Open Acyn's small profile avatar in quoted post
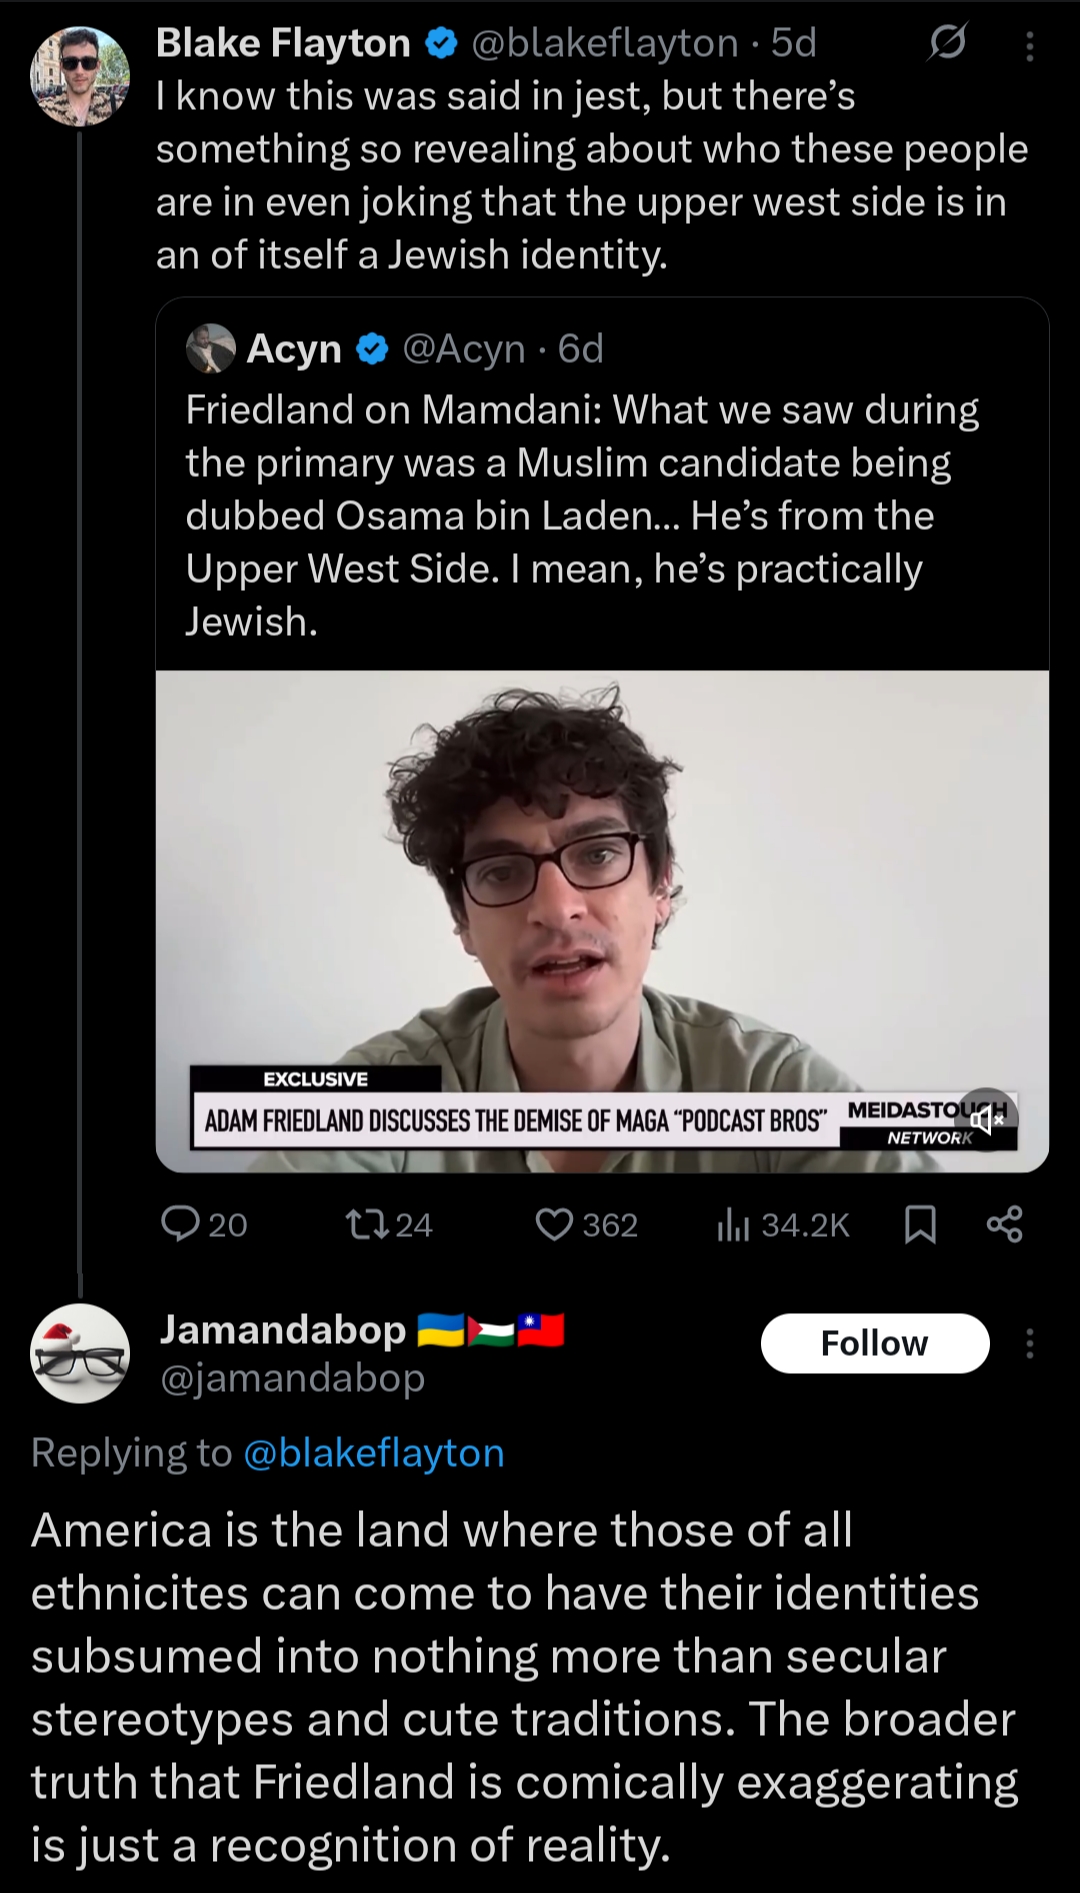Viewport: 1080px width, 1893px height. [211, 349]
